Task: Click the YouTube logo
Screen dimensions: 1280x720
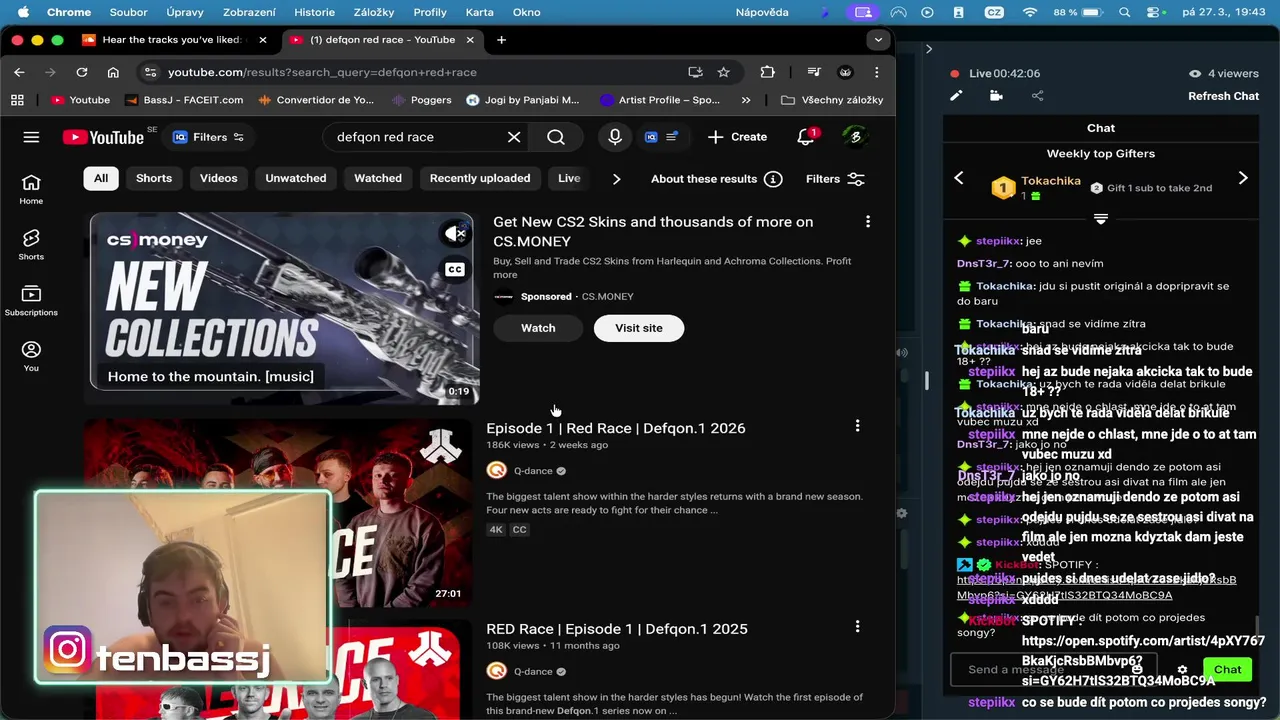Action: [x=103, y=137]
